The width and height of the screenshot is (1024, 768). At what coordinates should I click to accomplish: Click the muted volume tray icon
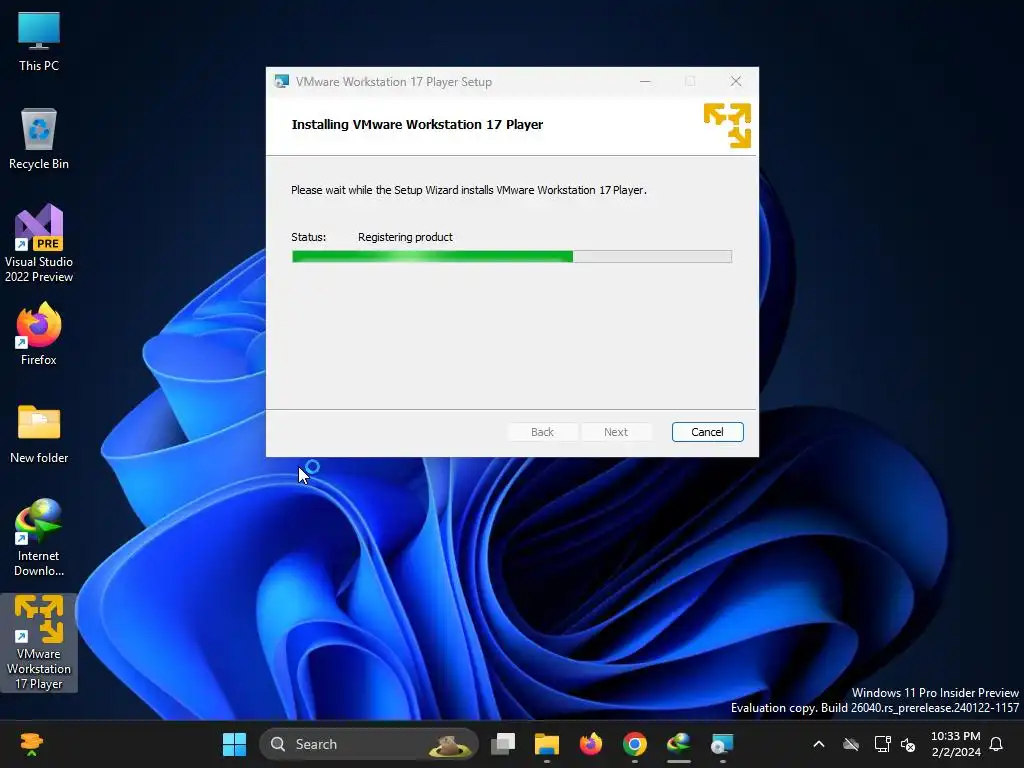click(x=908, y=744)
